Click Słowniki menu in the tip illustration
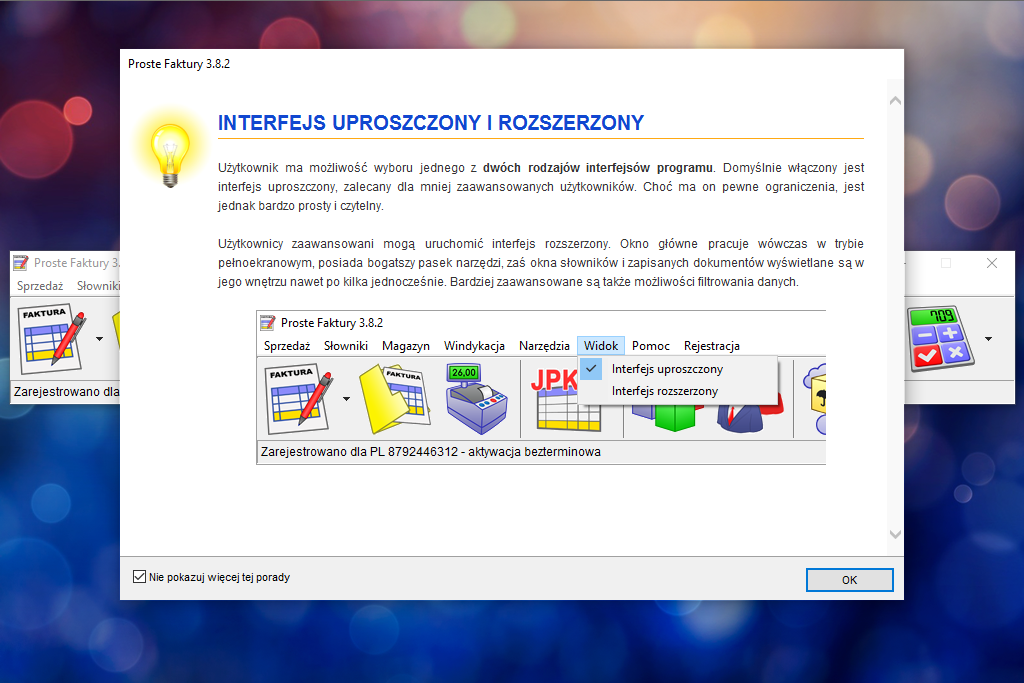 click(x=345, y=346)
